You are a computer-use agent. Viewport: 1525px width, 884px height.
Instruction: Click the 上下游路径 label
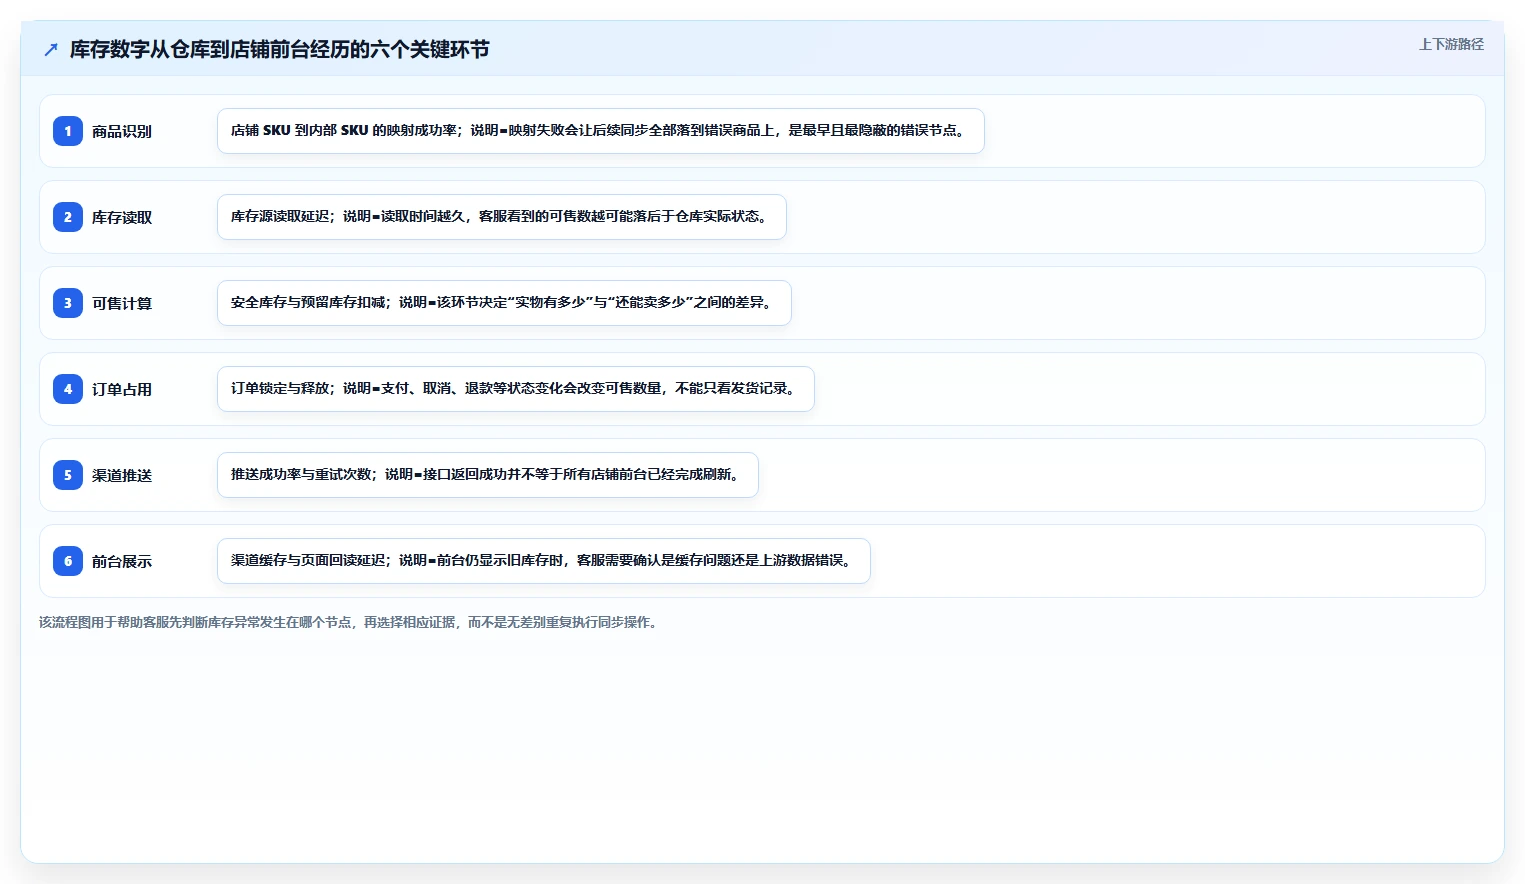point(1451,44)
